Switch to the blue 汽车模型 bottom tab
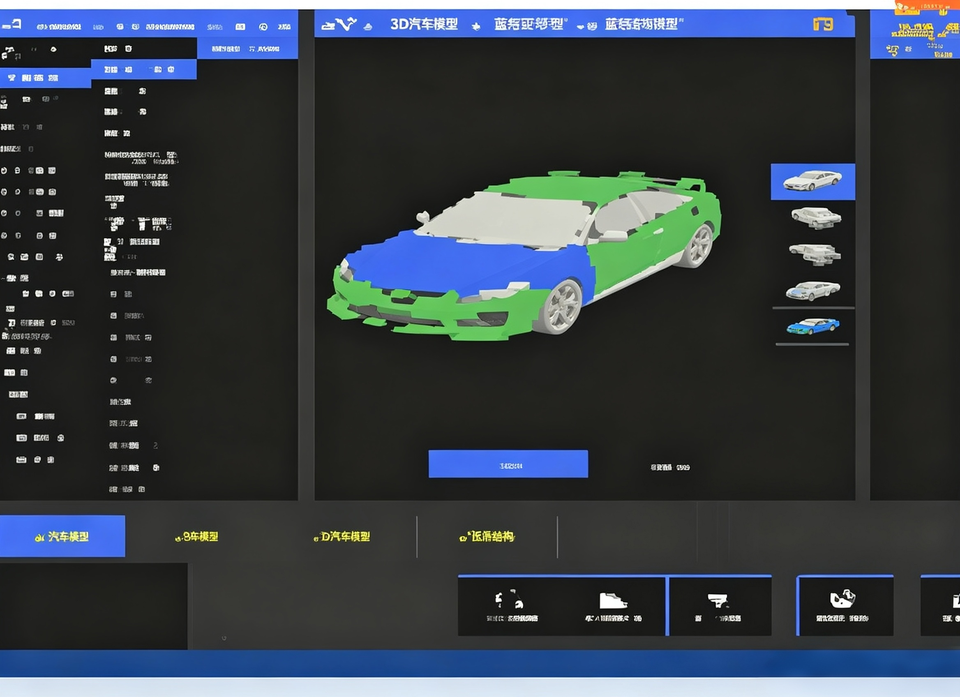This screenshot has width=960, height=697. tap(62, 537)
